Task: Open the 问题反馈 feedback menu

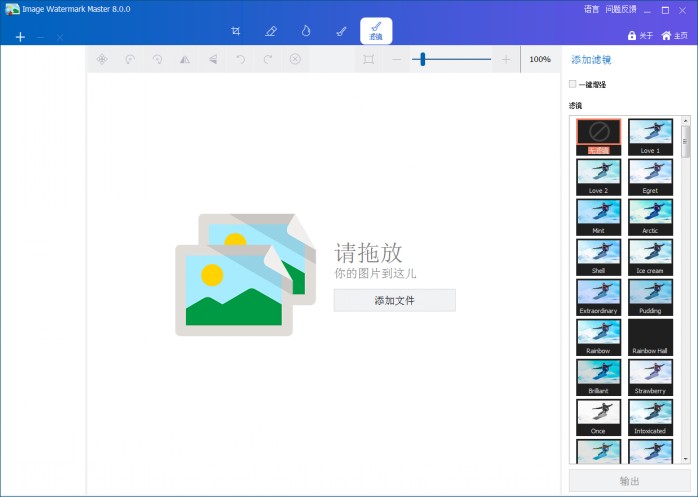Action: click(621, 9)
